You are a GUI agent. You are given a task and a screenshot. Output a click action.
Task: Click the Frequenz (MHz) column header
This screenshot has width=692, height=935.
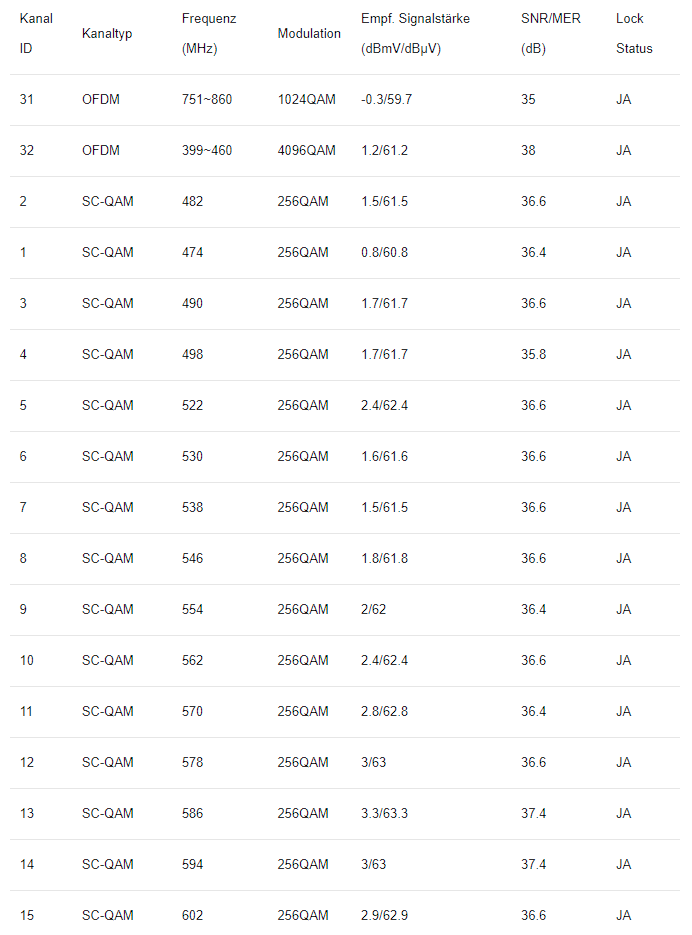pyautogui.click(x=209, y=34)
